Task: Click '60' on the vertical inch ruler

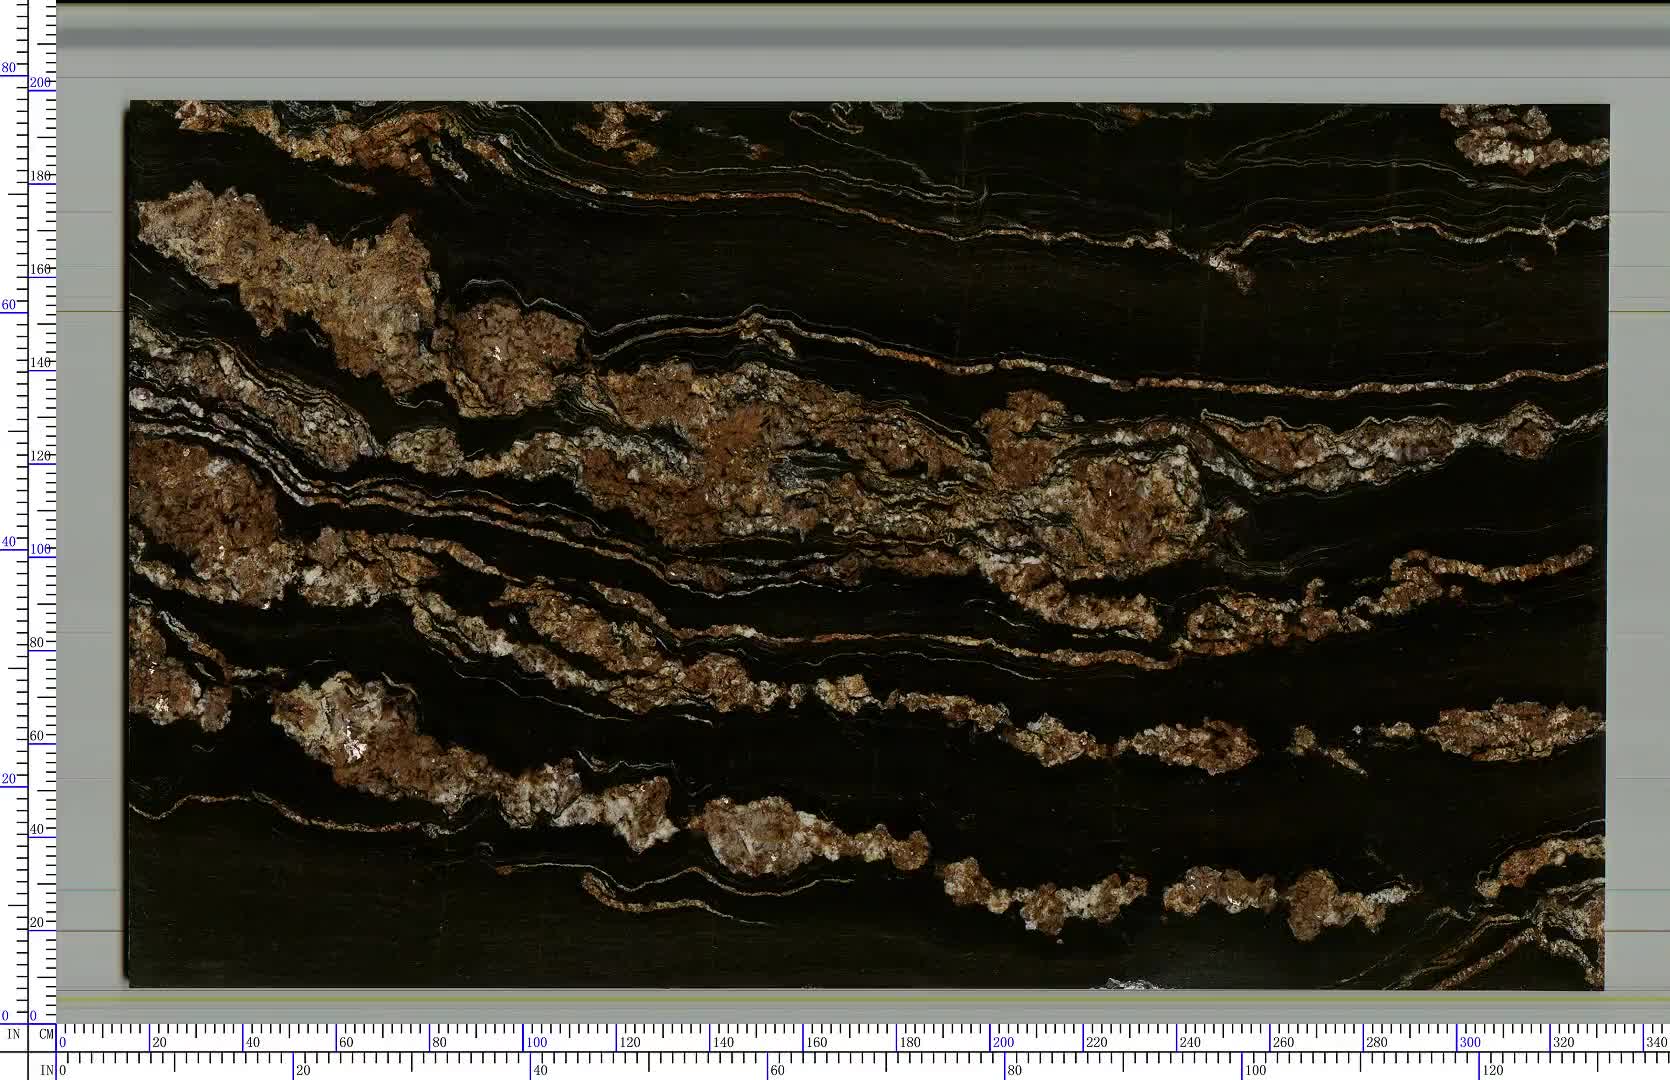Action: pyautogui.click(x=9, y=304)
